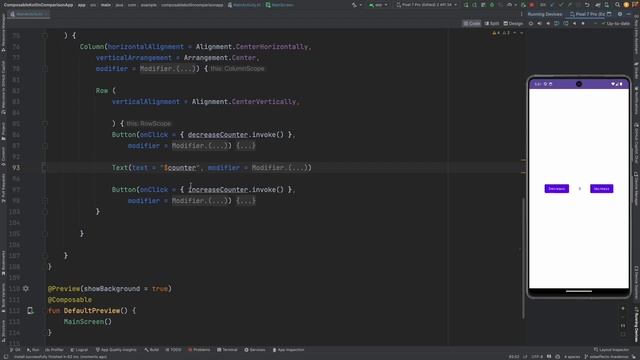The width and height of the screenshot is (640, 360).
Task: Switch editor to Split view
Action: (492, 24)
